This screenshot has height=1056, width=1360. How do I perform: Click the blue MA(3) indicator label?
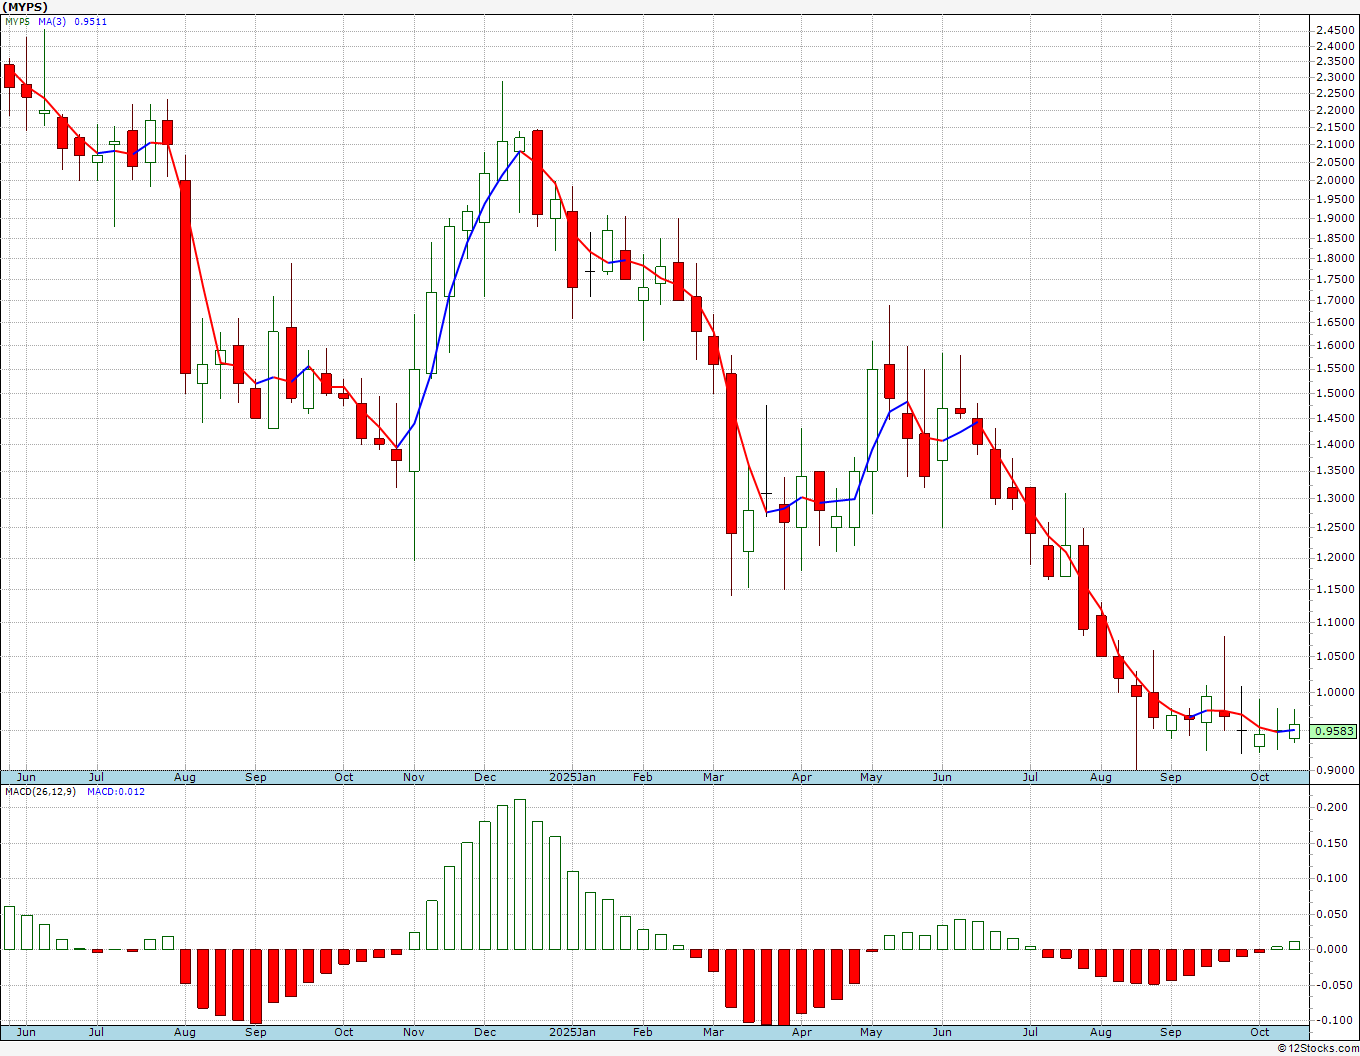point(52,22)
